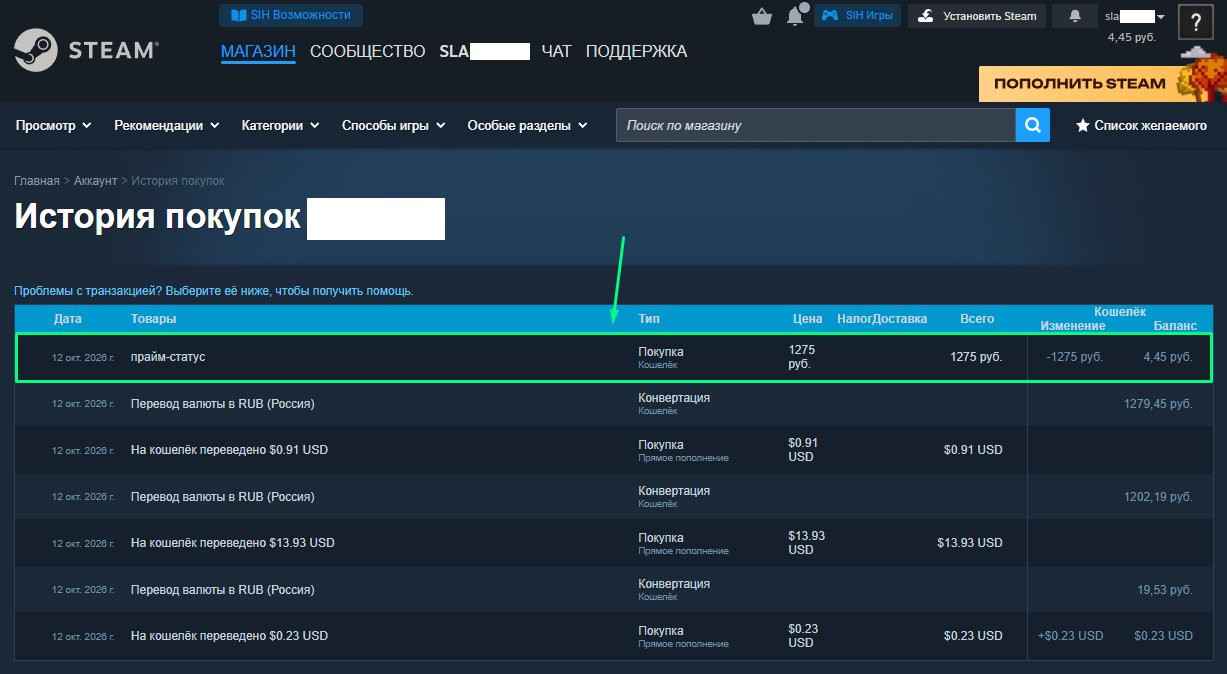This screenshot has width=1227, height=674.
Task: Open the ПОДДЕРЖКА tab
Action: [x=636, y=51]
